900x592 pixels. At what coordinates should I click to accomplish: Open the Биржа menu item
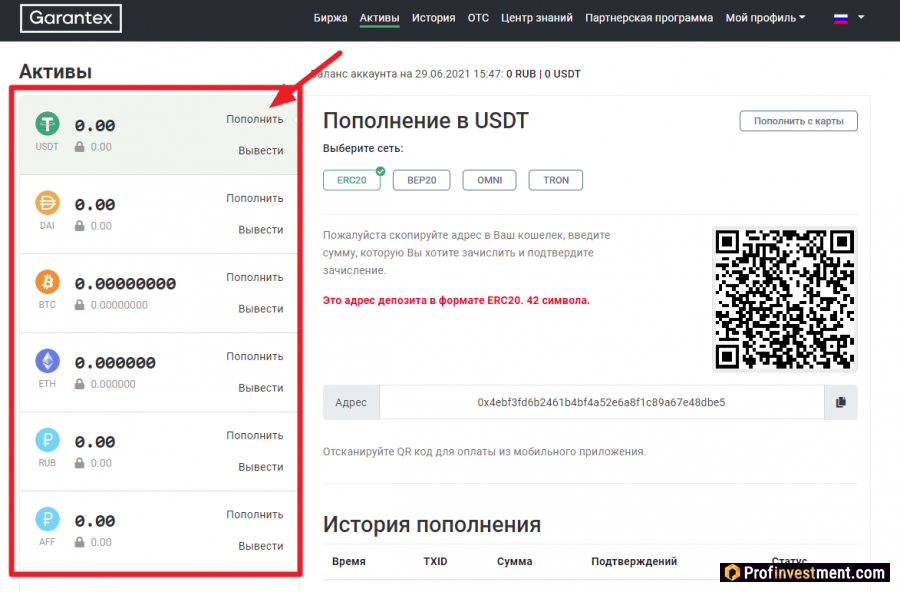(330, 18)
